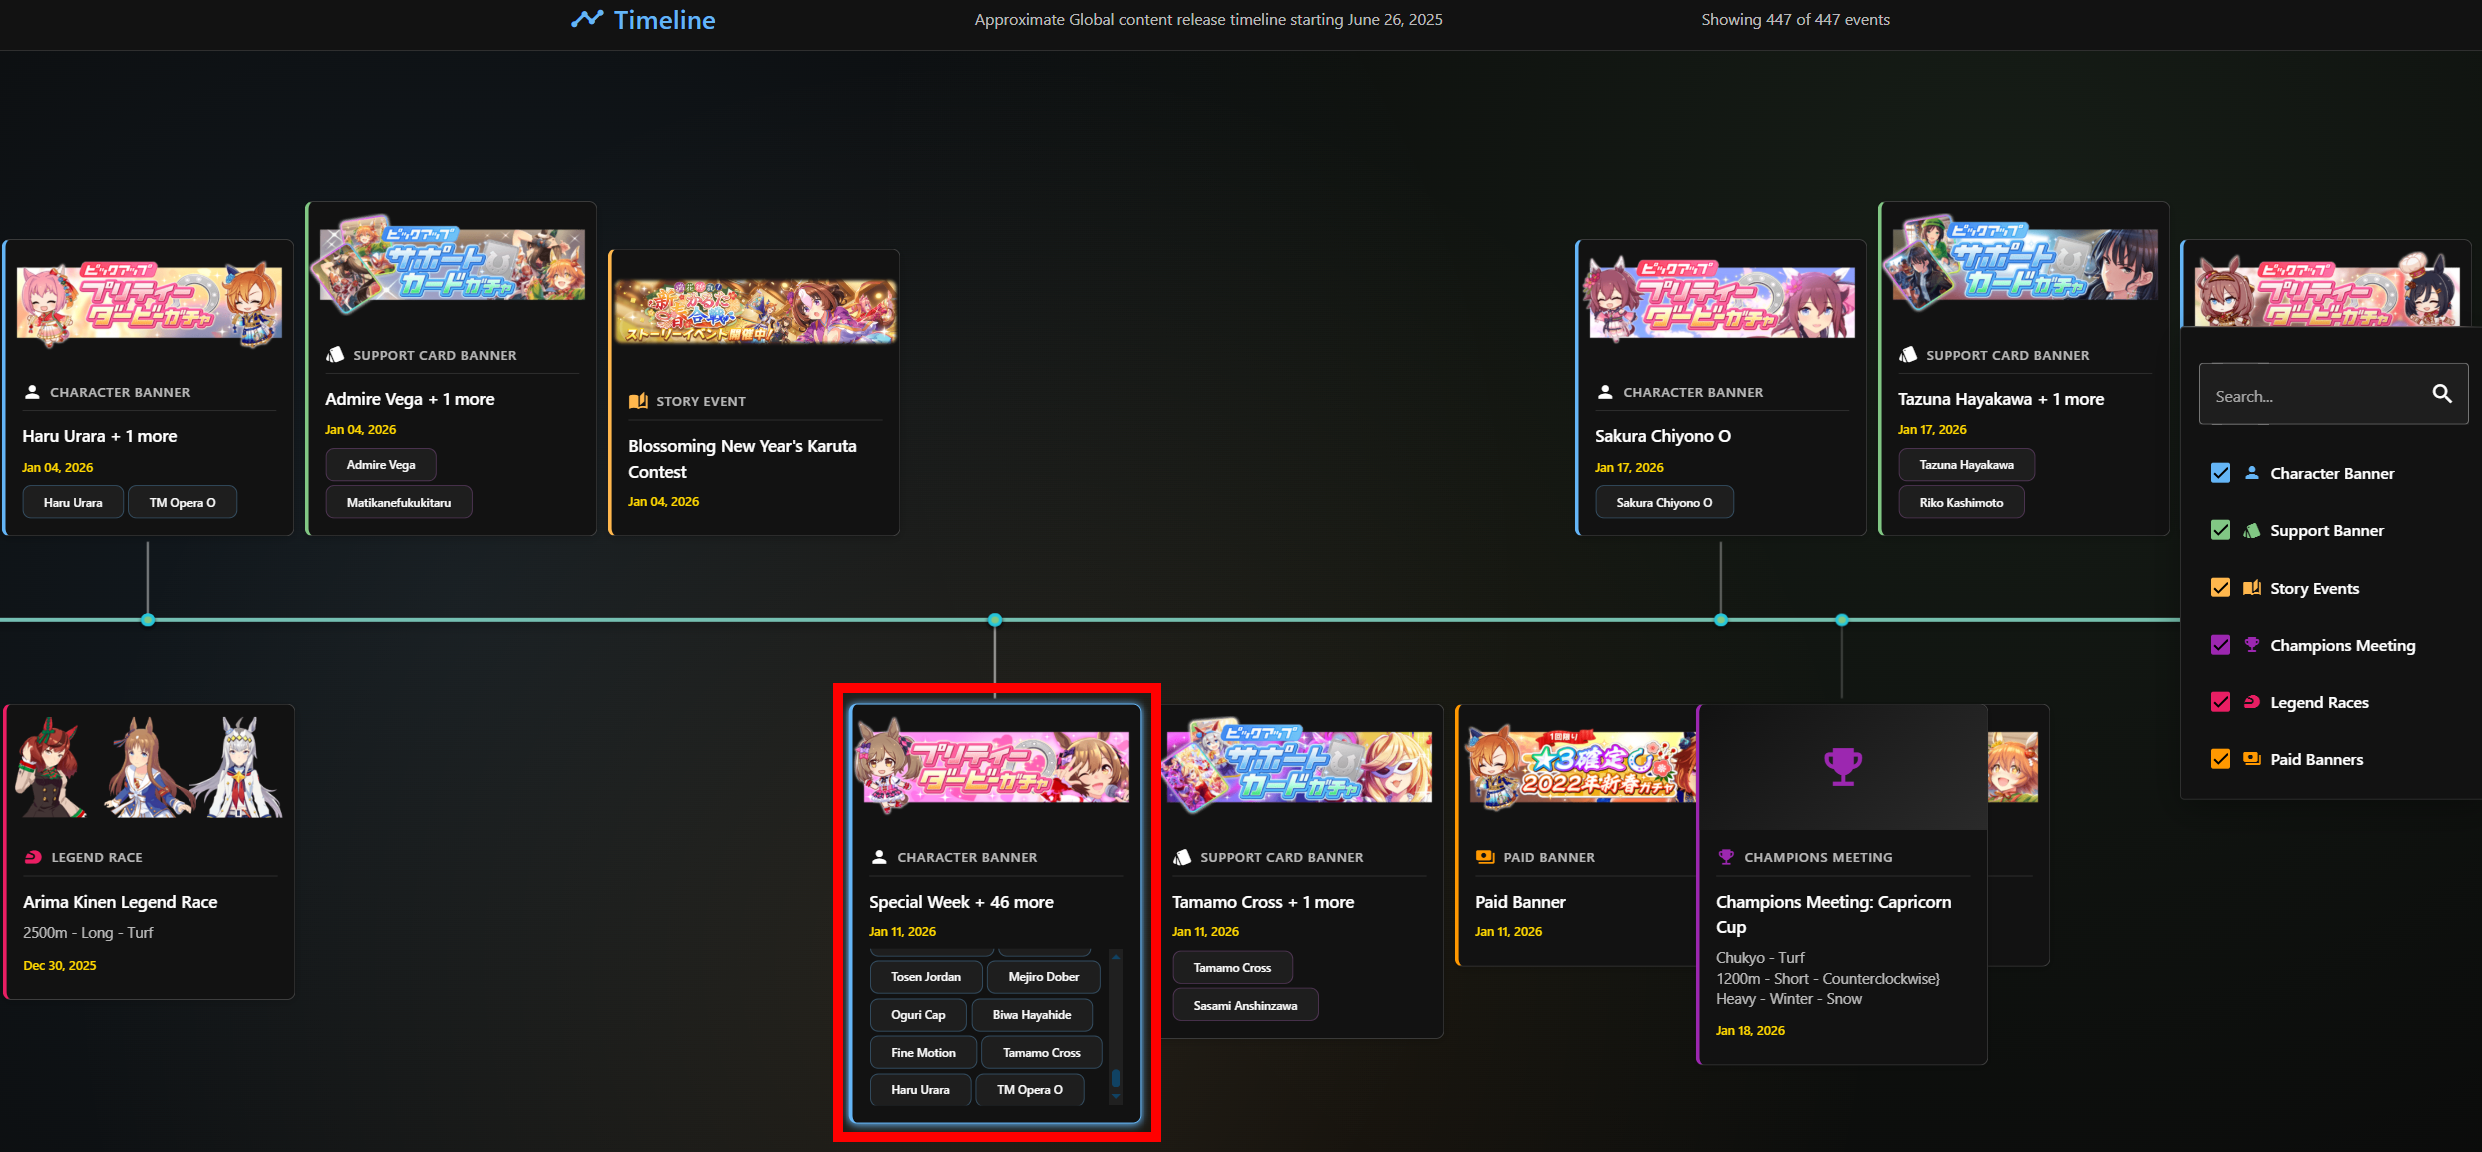Click the book icon next to Story Events filter
The image size is (2482, 1152).
[x=2251, y=588]
